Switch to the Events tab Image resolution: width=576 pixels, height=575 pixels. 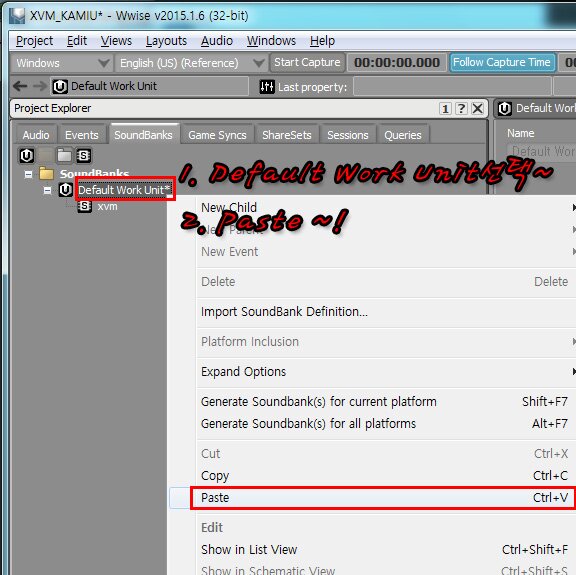(82, 135)
